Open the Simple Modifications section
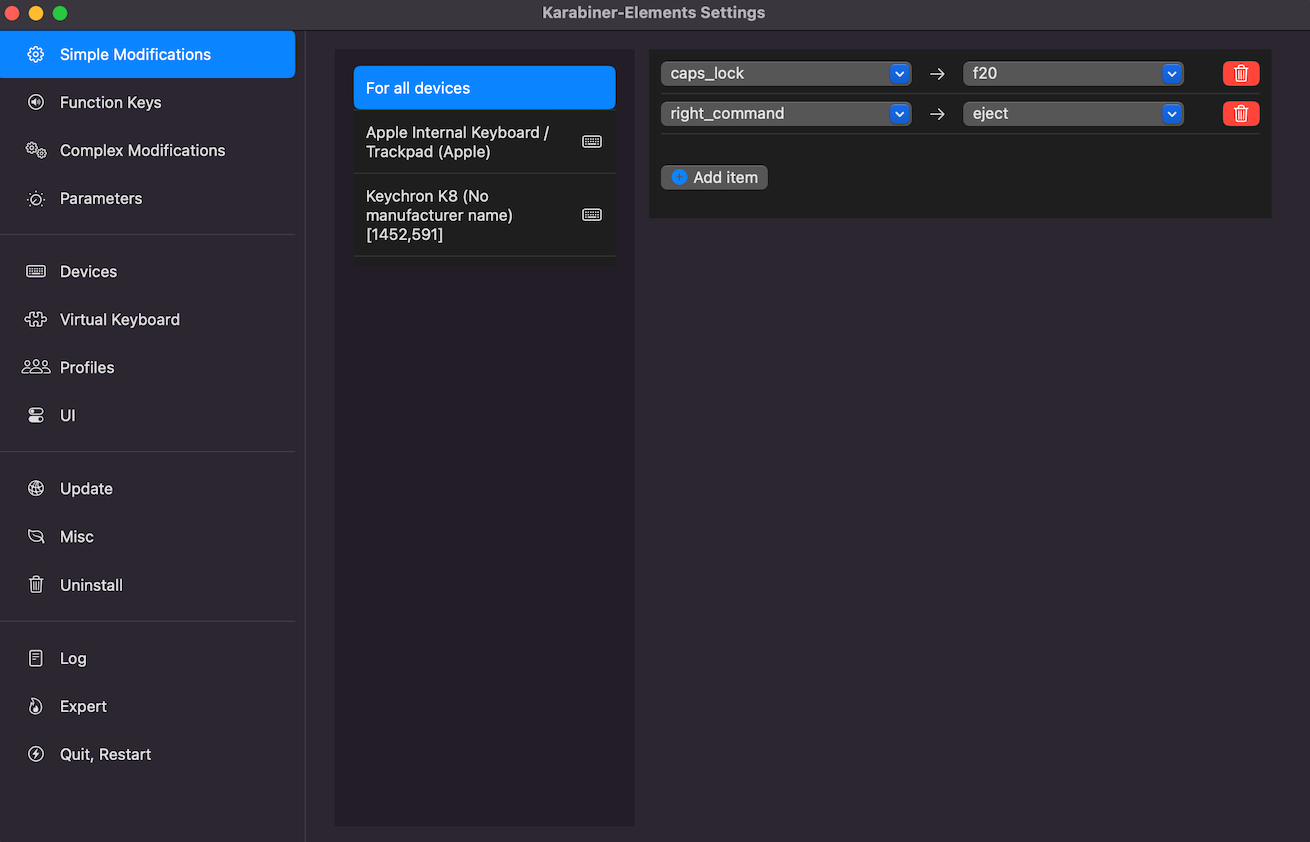 pyautogui.click(x=147, y=54)
